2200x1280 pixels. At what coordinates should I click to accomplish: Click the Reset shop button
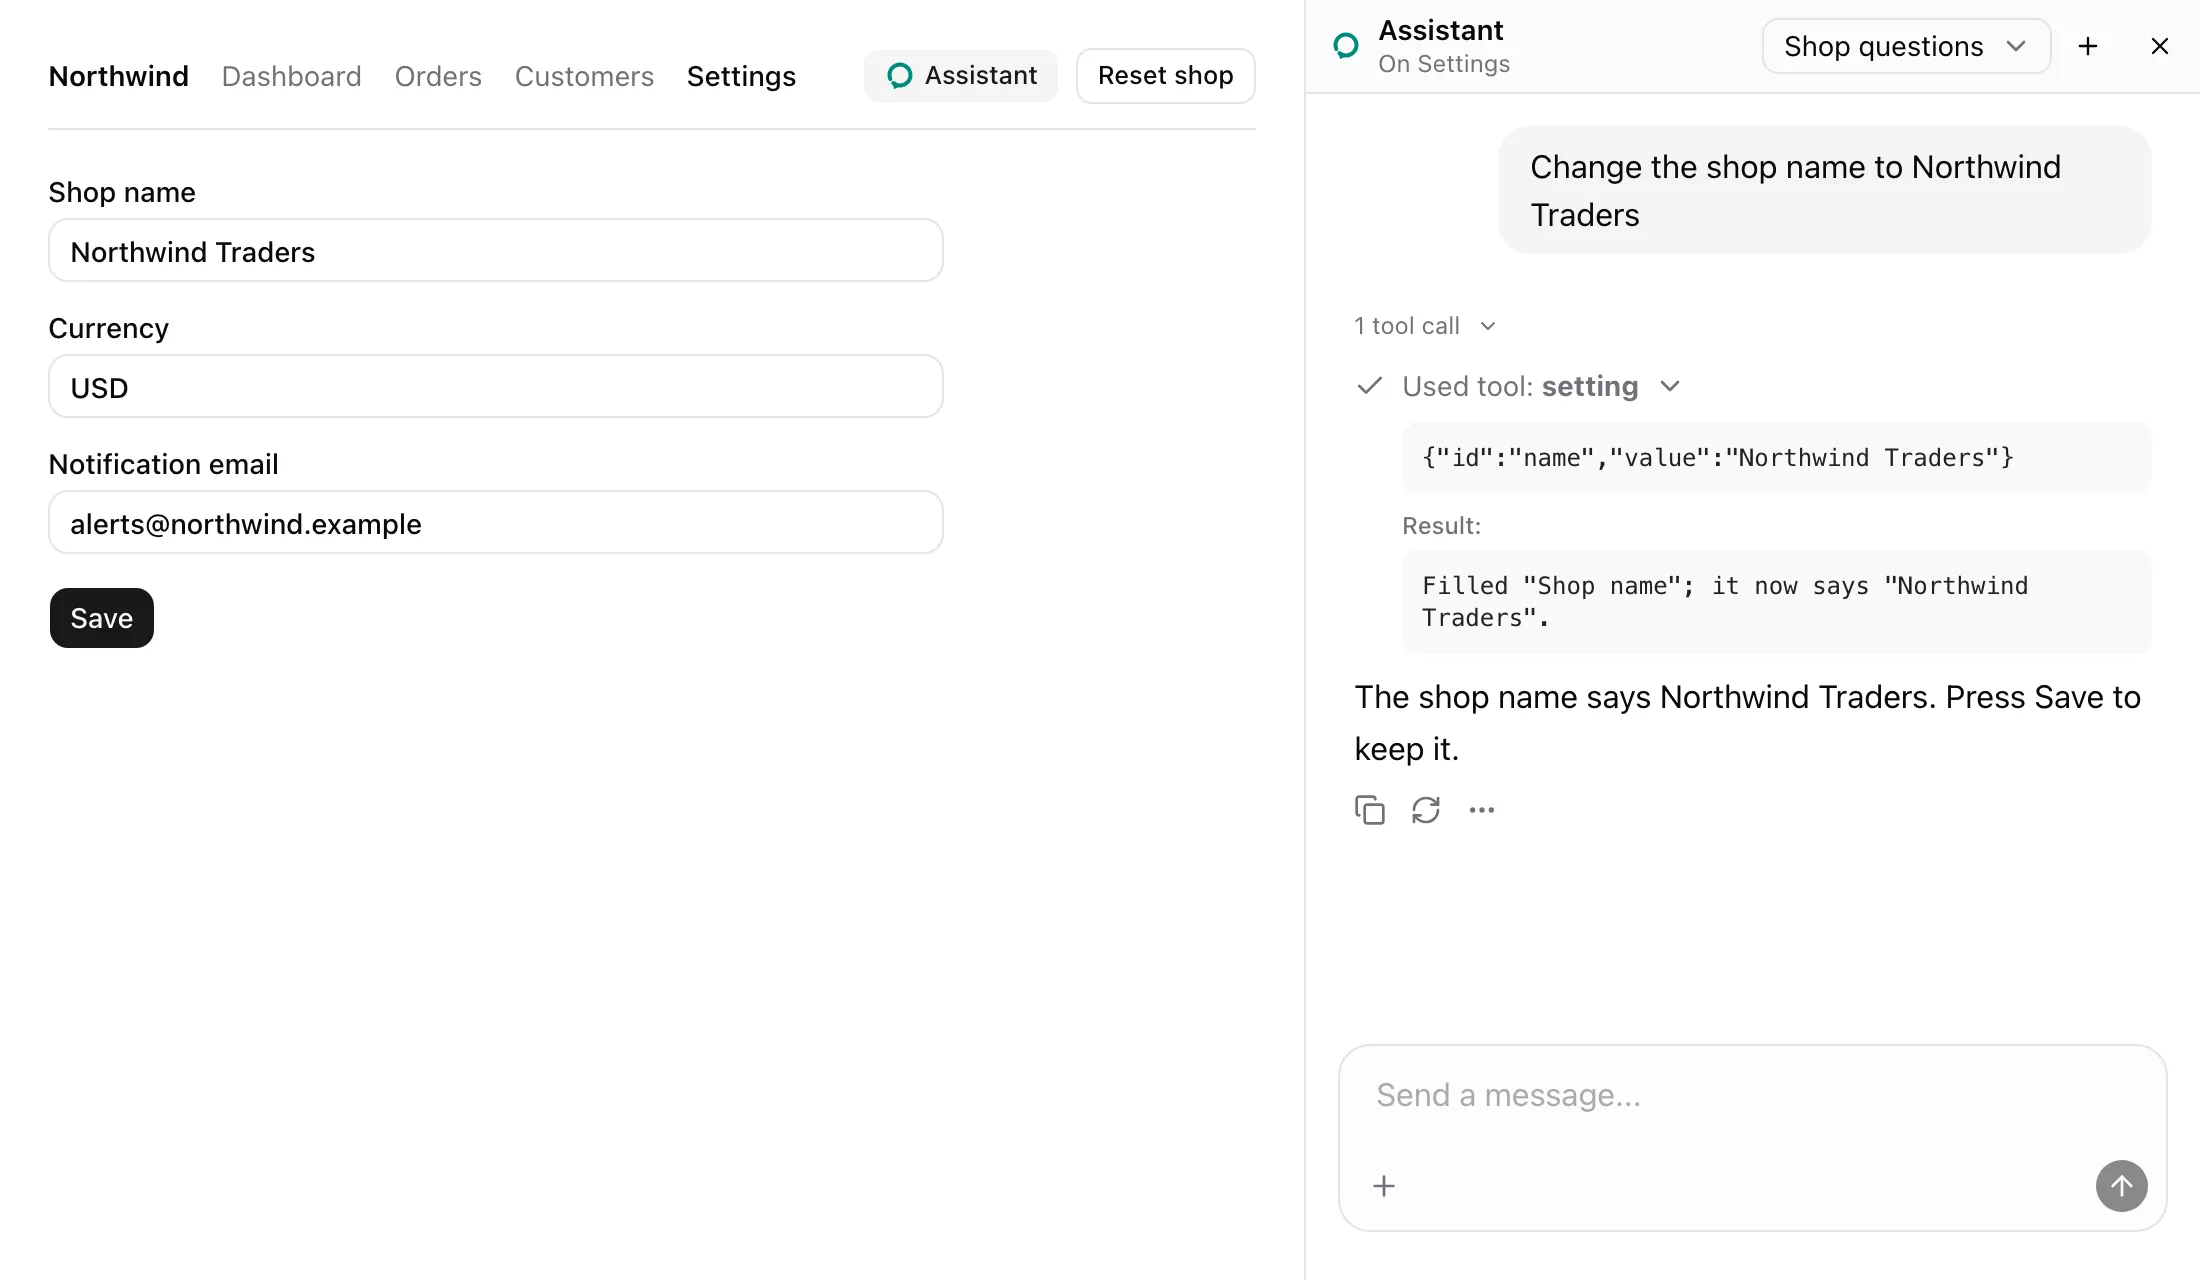click(1165, 76)
